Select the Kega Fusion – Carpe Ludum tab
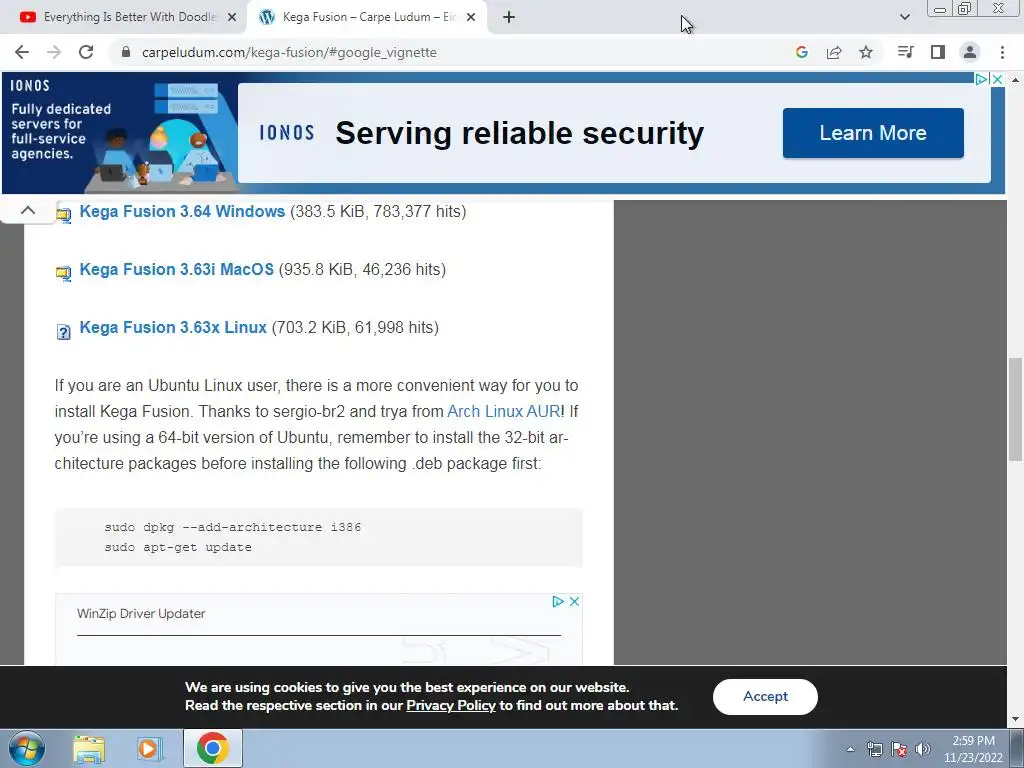 (366, 18)
